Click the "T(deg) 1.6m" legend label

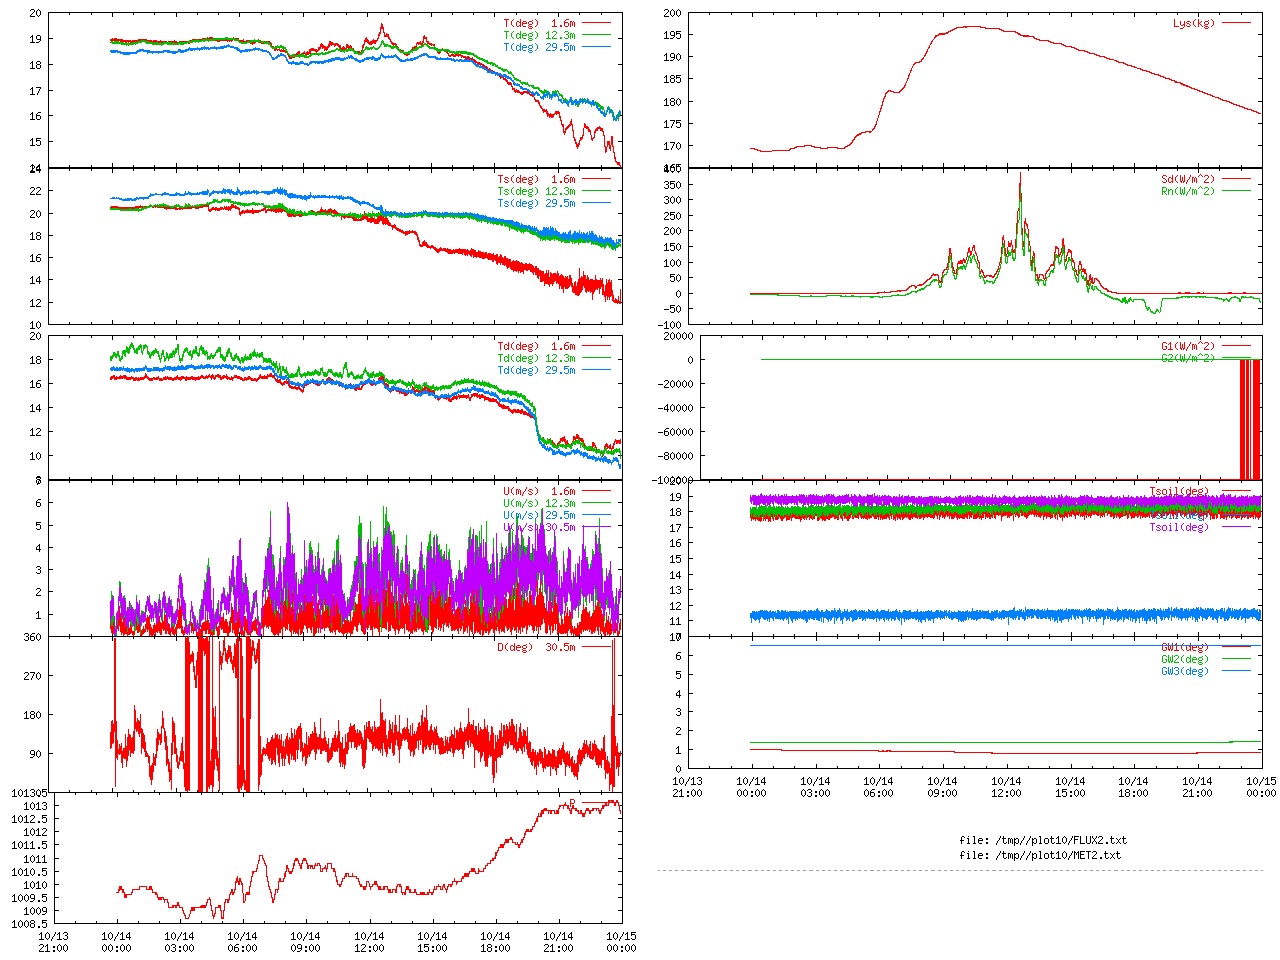[539, 23]
